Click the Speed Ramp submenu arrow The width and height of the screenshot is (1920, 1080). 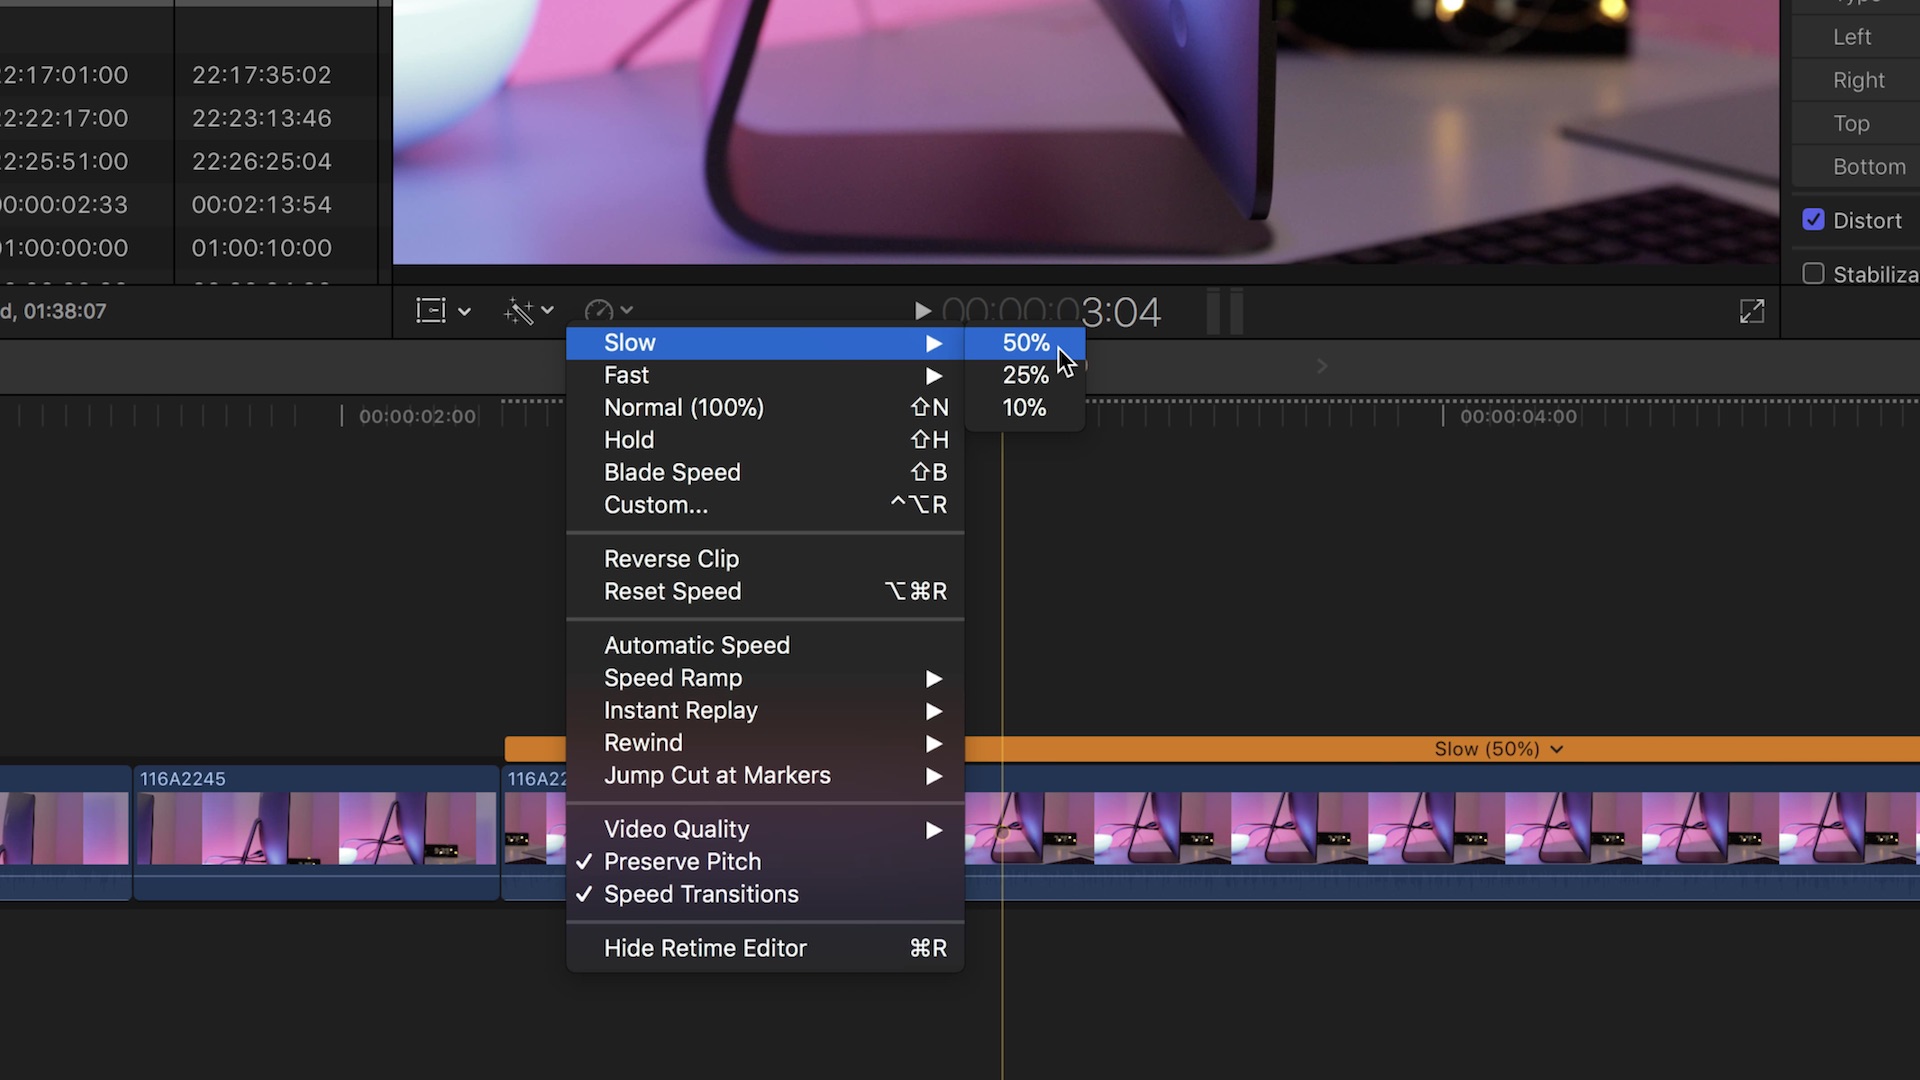pos(933,678)
